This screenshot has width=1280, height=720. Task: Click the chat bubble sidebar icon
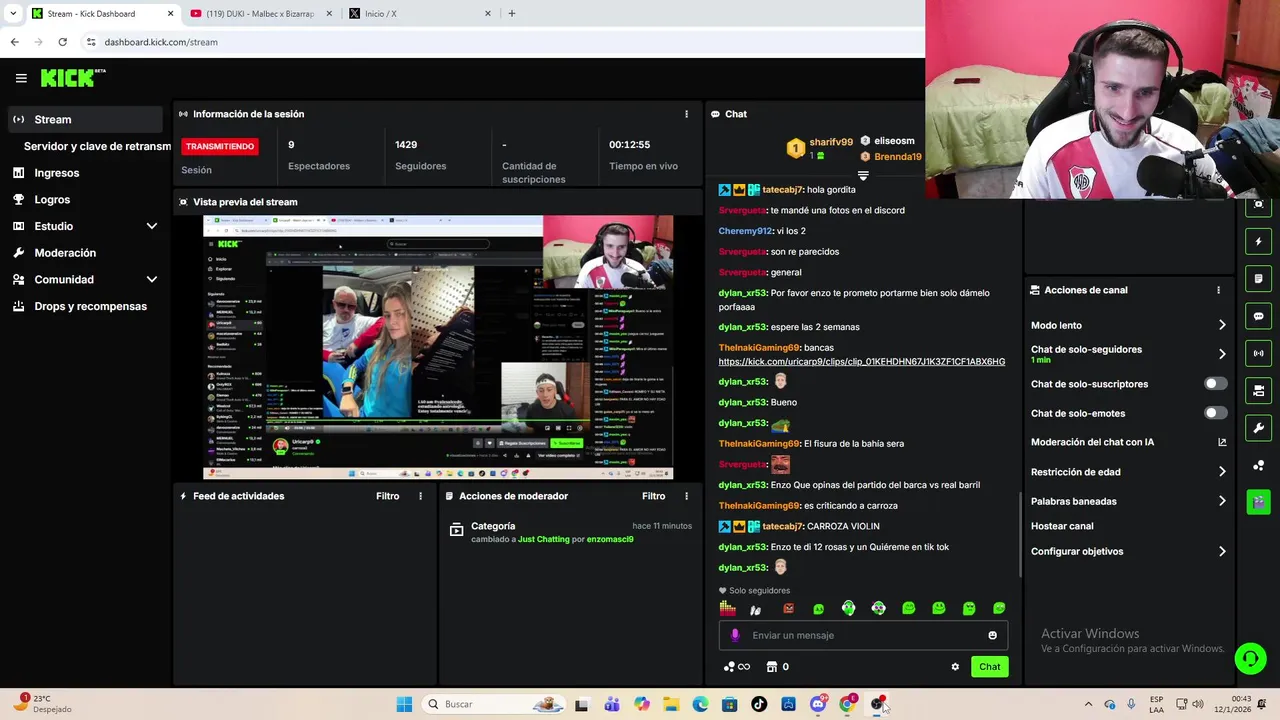pos(1259,316)
